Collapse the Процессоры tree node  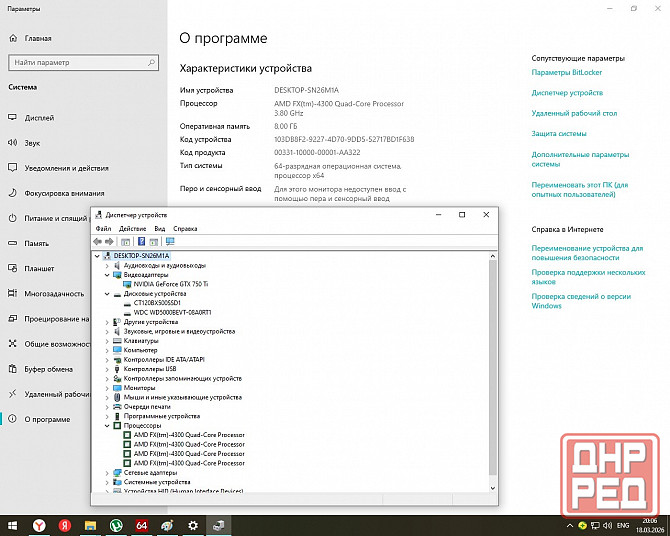tap(107, 425)
